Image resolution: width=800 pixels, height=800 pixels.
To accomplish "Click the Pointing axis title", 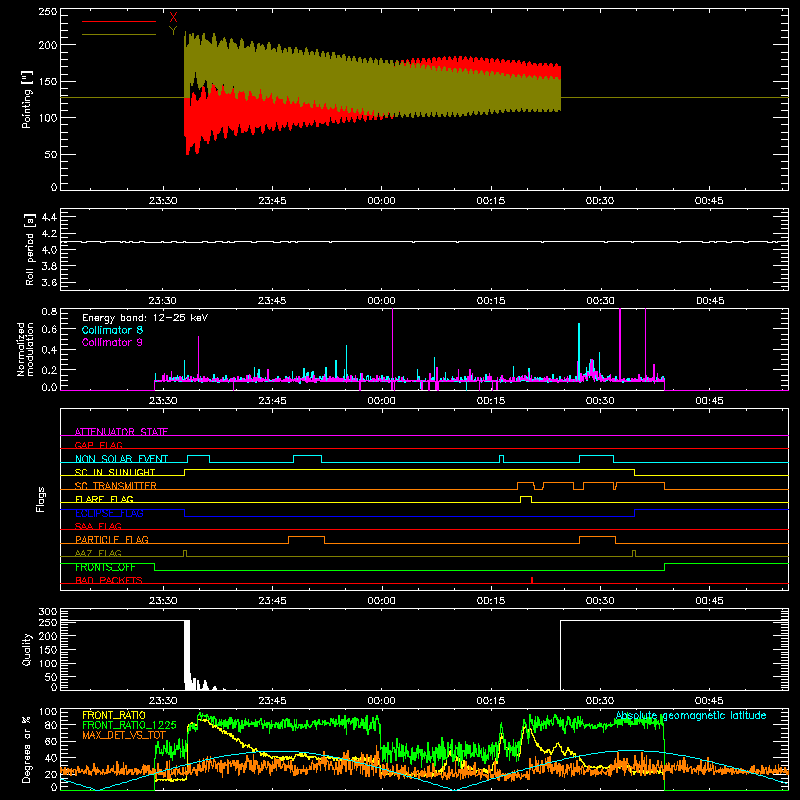I will pyautogui.click(x=27, y=99).
